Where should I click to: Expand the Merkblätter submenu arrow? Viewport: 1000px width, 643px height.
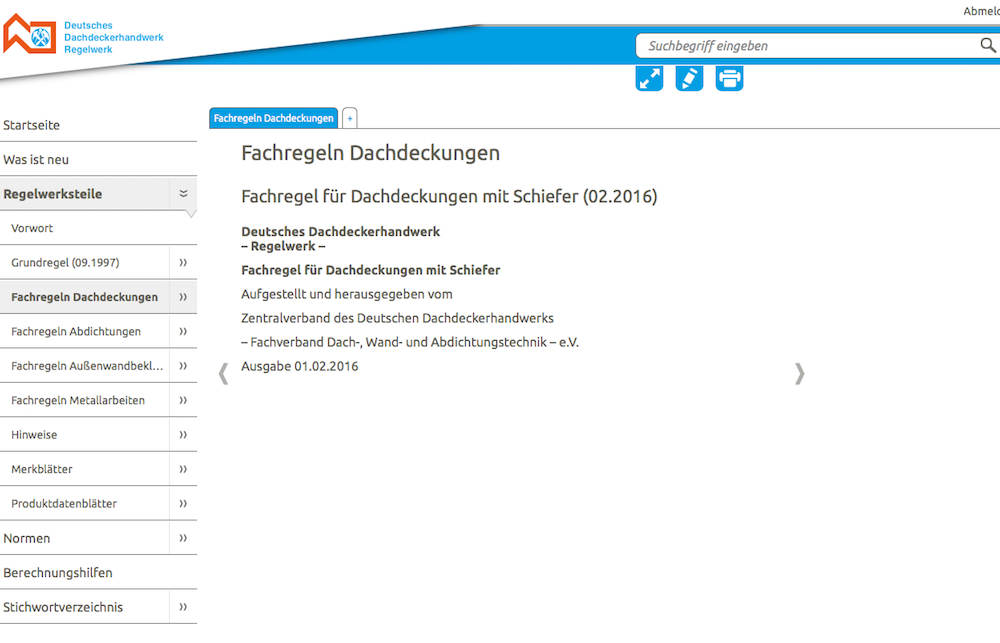click(x=184, y=469)
